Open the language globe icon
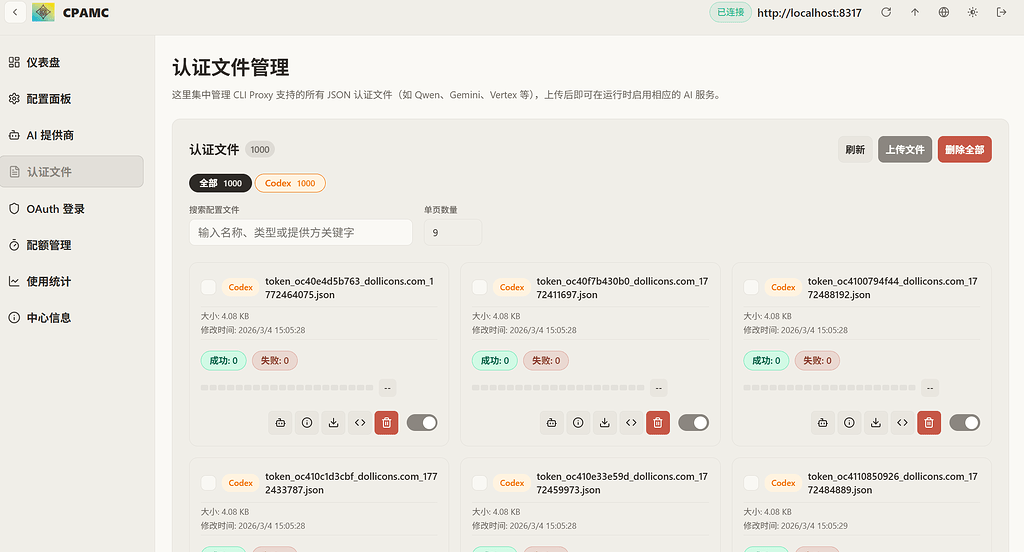Screen dimensions: 1024x552 click(944, 12)
